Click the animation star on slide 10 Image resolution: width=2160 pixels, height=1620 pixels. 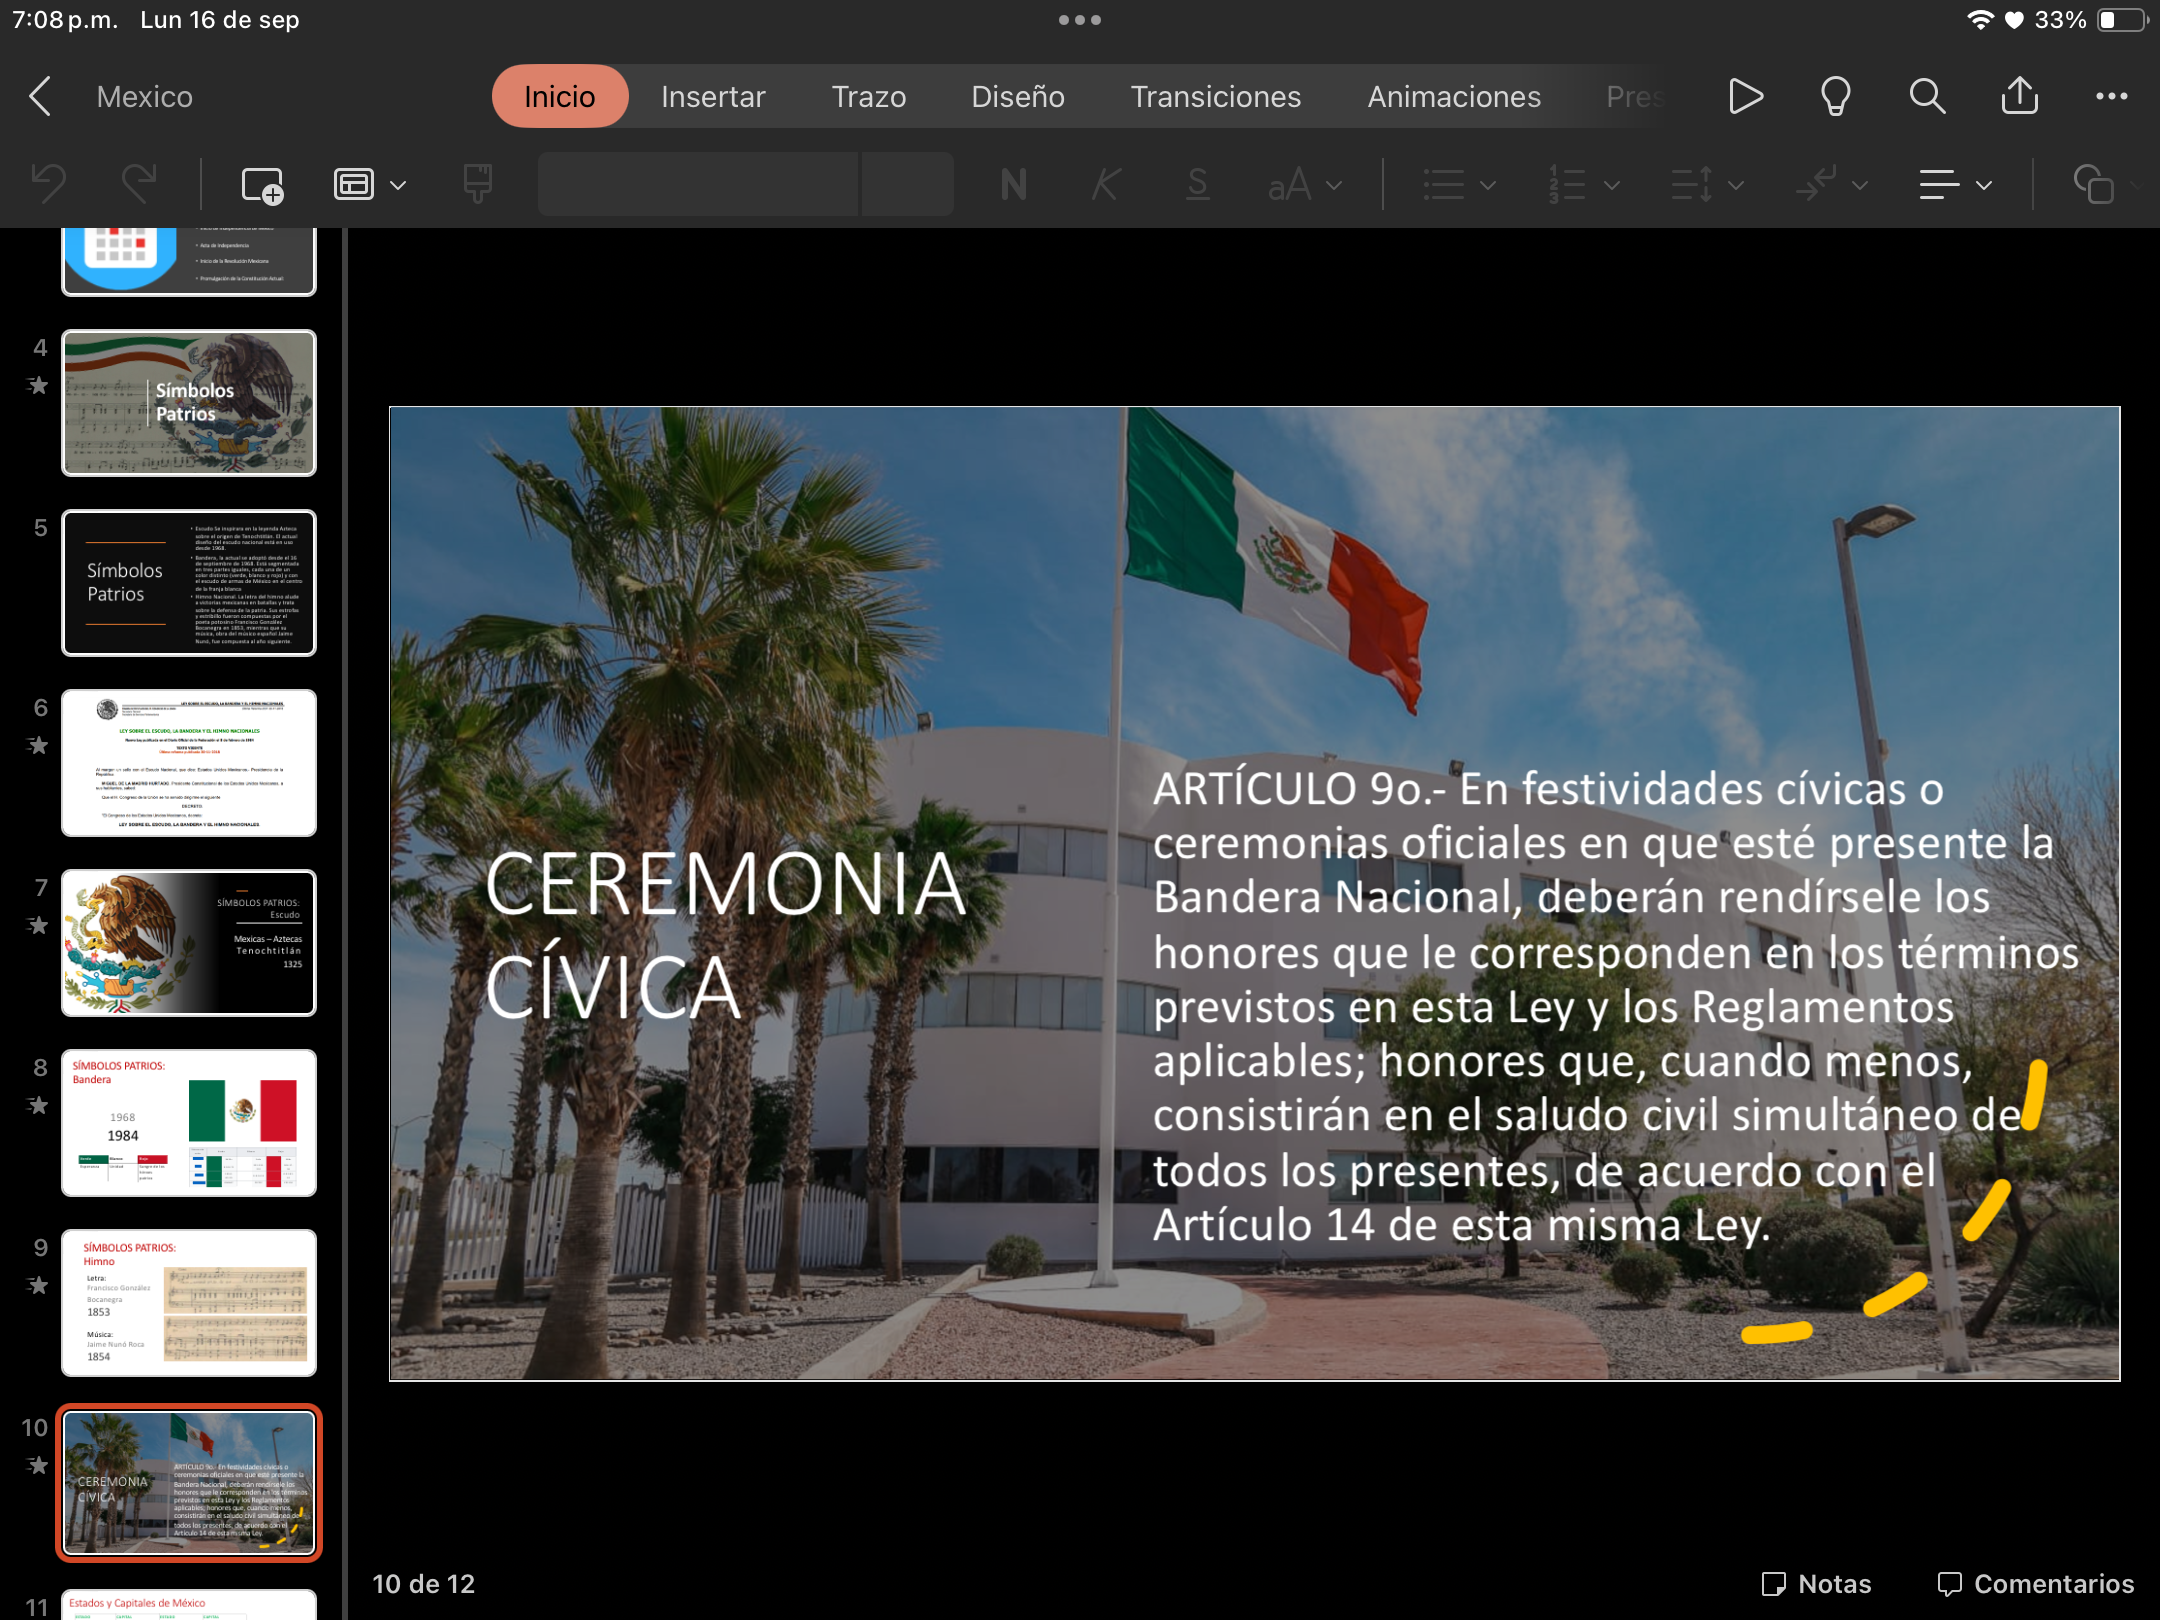tap(38, 1465)
